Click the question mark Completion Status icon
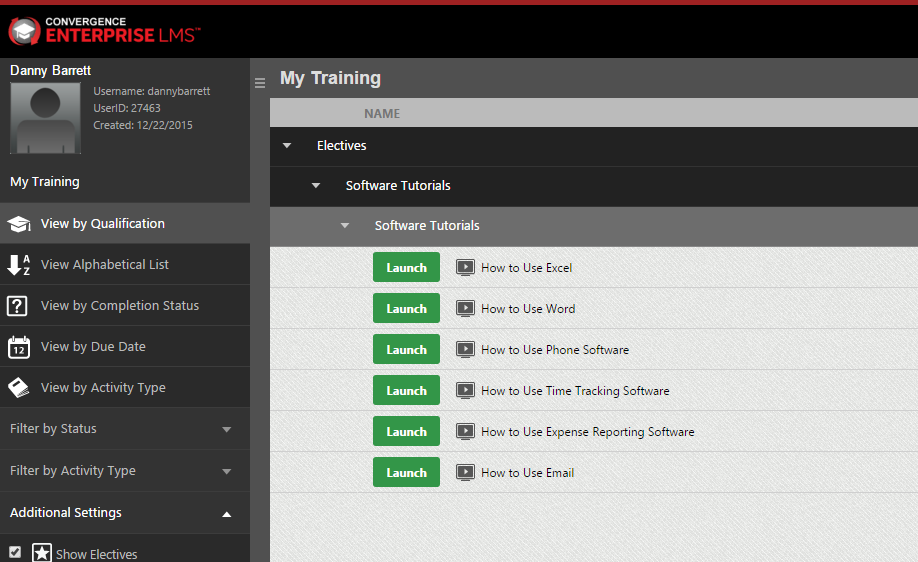 coord(17,306)
